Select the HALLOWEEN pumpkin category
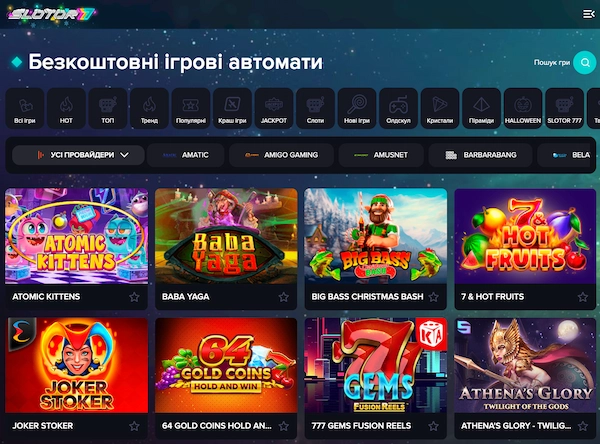This screenshot has width=600, height=444. coord(523,108)
